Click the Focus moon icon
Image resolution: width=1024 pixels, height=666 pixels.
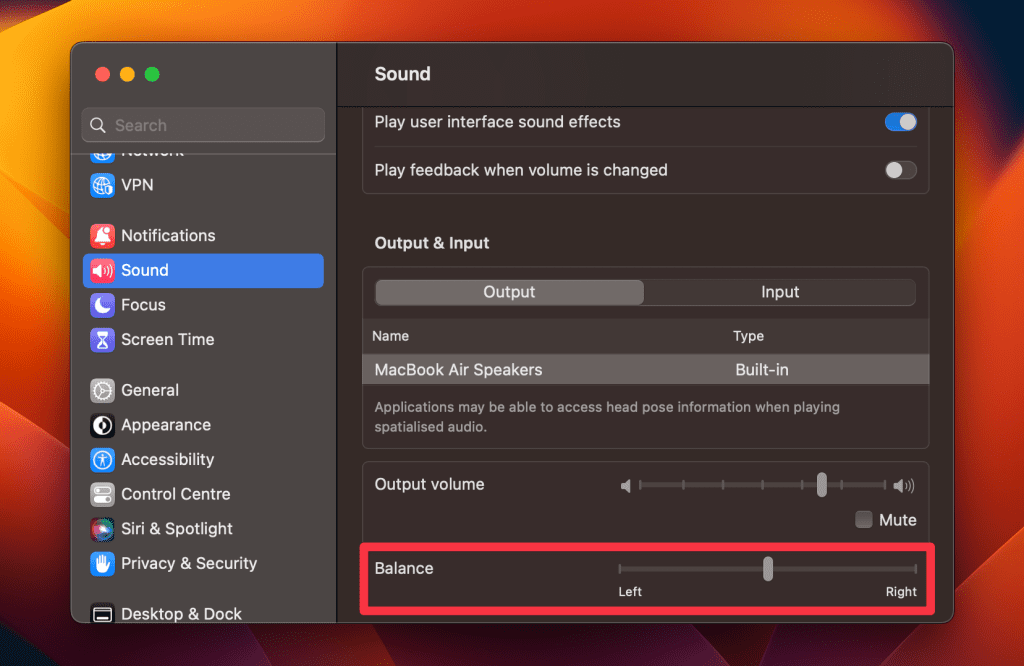pyautogui.click(x=102, y=305)
